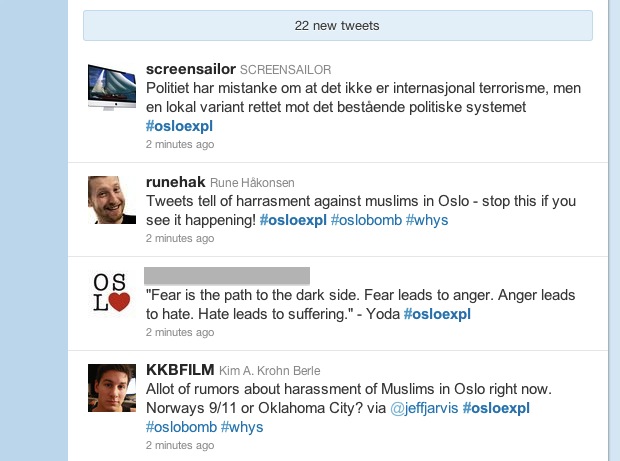Open #osloexpl hashtag in runehak's tweet
Image resolution: width=620 pixels, height=461 pixels.
[293, 220]
